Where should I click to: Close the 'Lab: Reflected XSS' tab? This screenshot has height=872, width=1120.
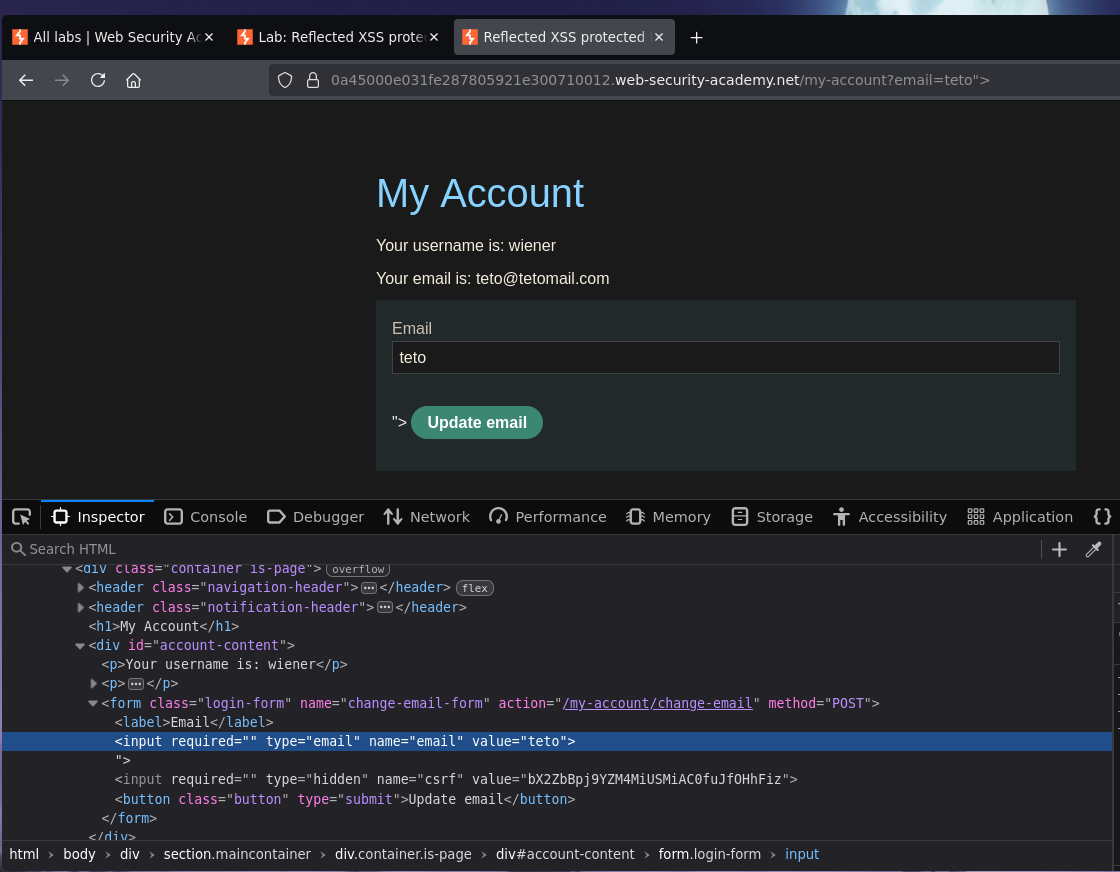(x=434, y=37)
